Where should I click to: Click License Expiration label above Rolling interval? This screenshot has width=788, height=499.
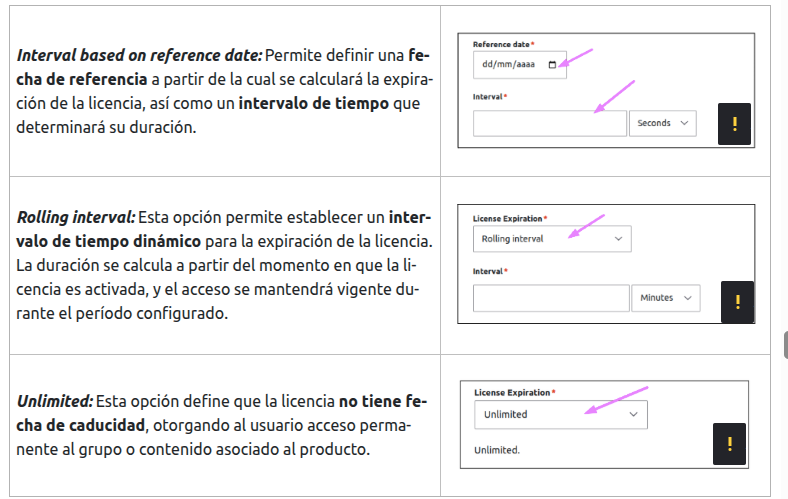click(509, 219)
